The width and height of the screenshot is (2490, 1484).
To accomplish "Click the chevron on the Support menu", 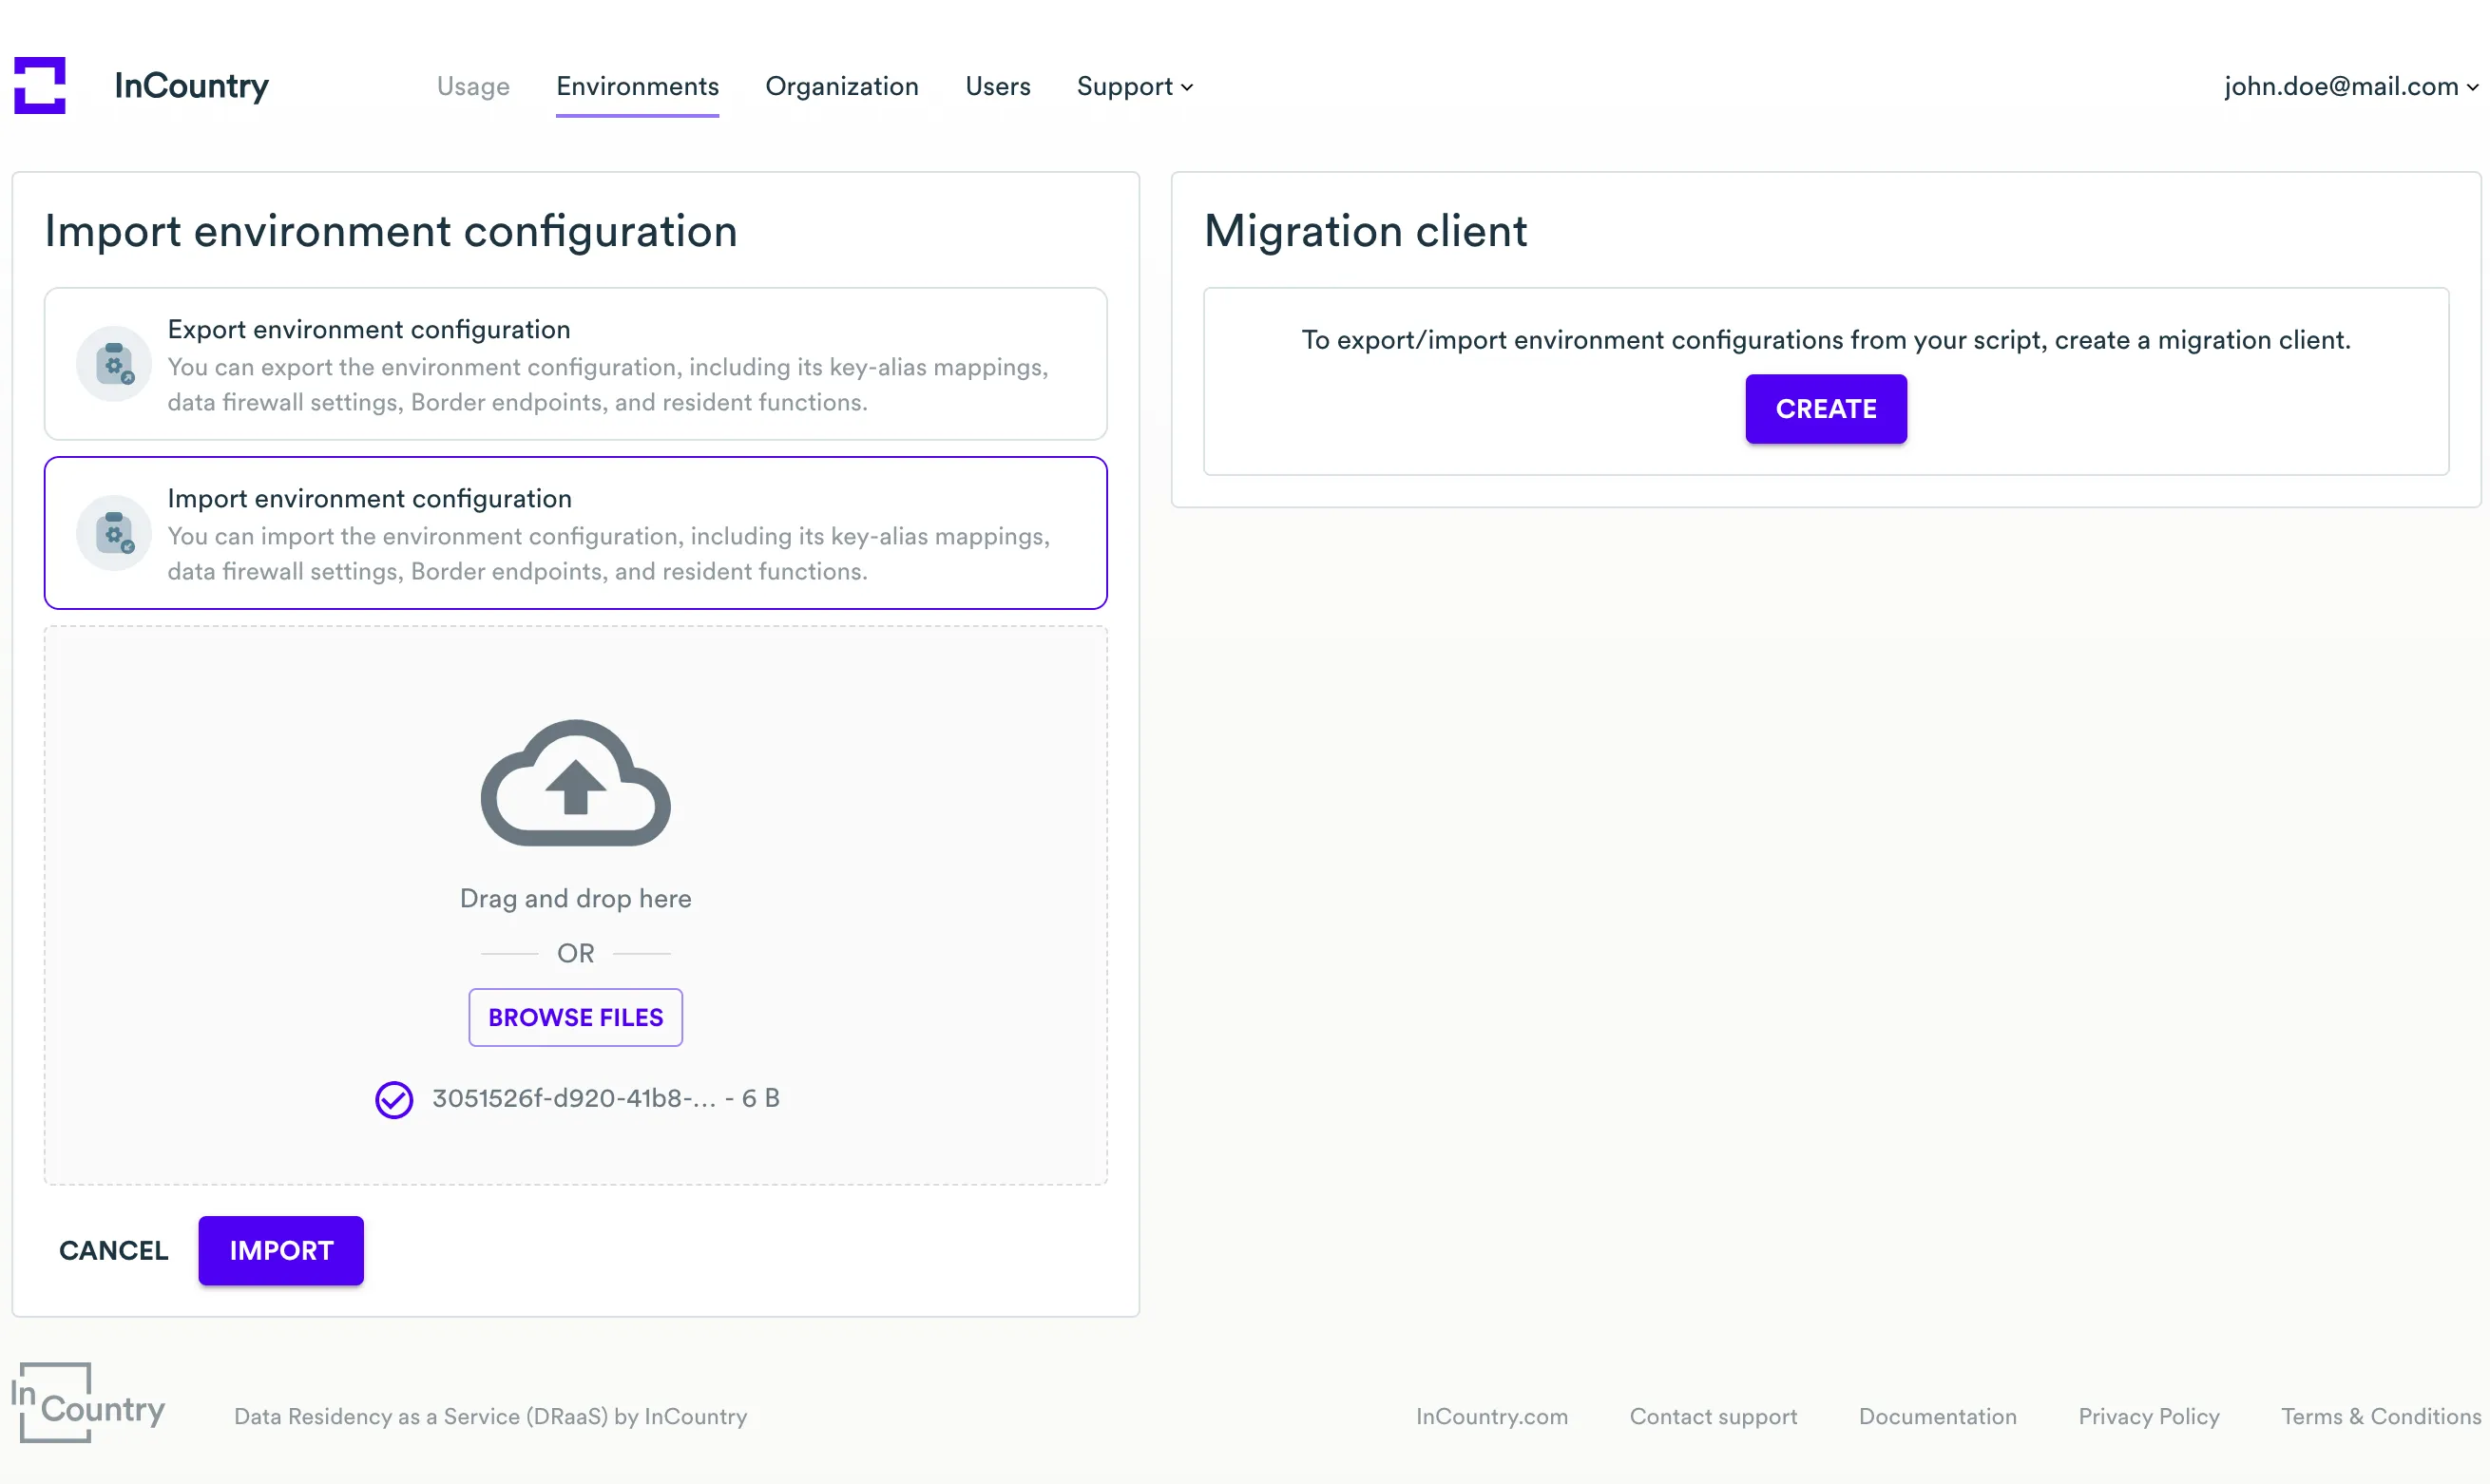I will click(x=1187, y=88).
